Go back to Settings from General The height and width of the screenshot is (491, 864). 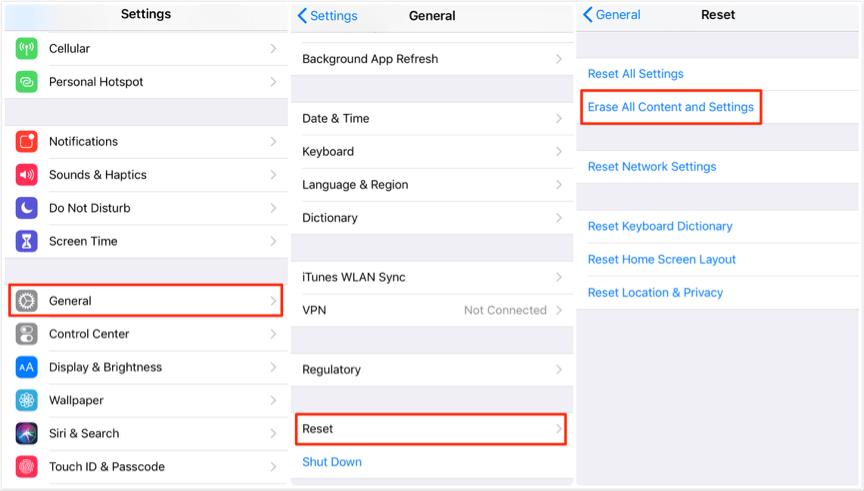click(327, 15)
